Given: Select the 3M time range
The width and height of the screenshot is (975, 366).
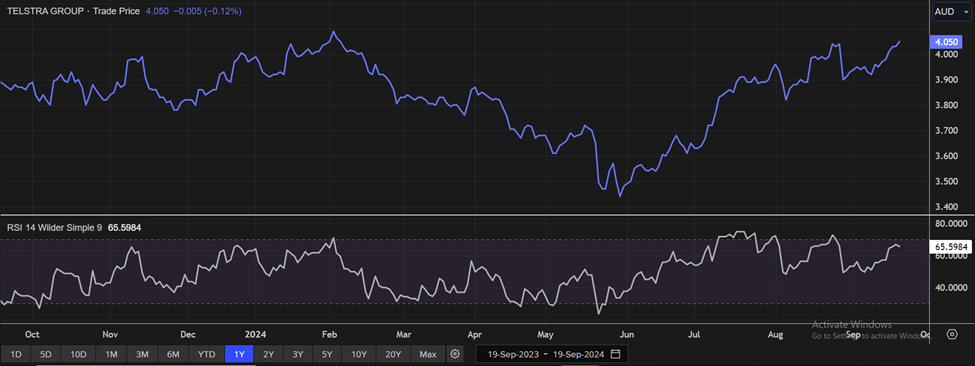Looking at the screenshot, I should point(142,354).
